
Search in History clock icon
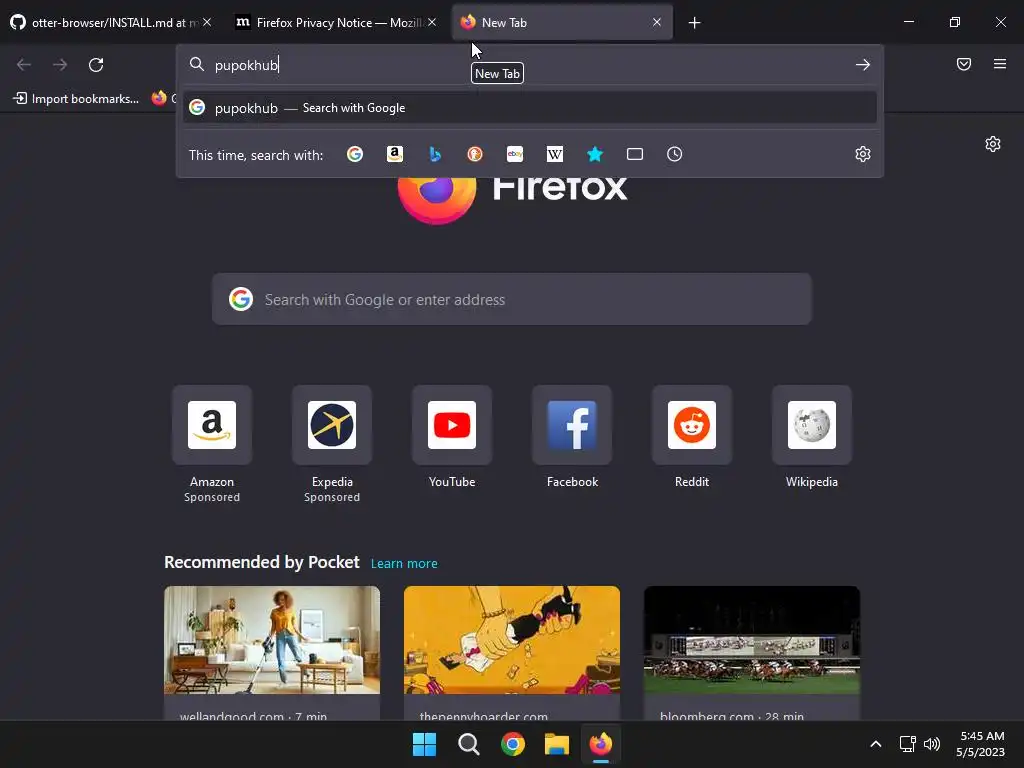(675, 154)
